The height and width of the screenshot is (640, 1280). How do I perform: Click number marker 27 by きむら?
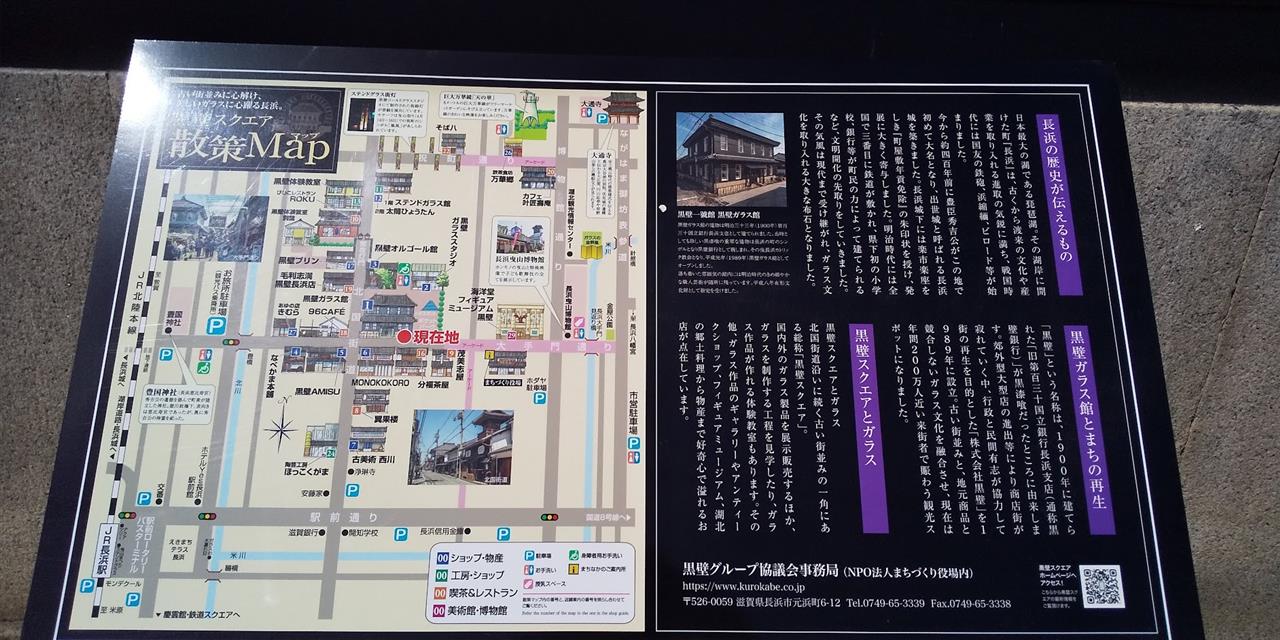tap(292, 332)
